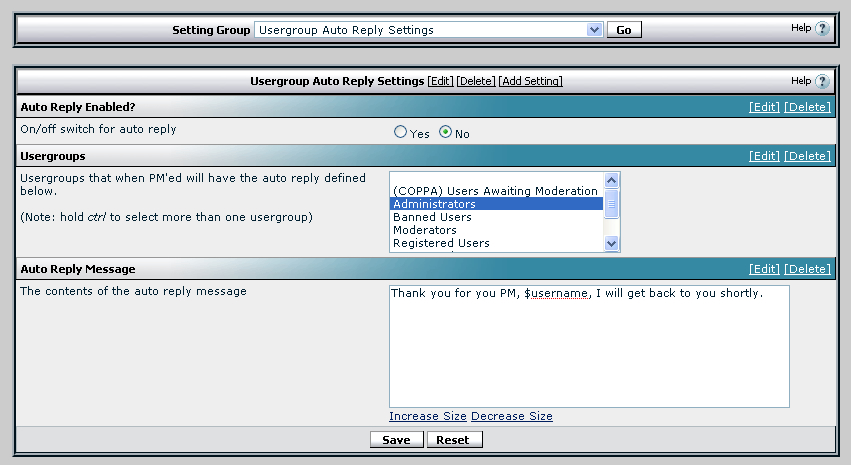
Task: Open the Setting Group dropdown
Action: click(x=595, y=30)
